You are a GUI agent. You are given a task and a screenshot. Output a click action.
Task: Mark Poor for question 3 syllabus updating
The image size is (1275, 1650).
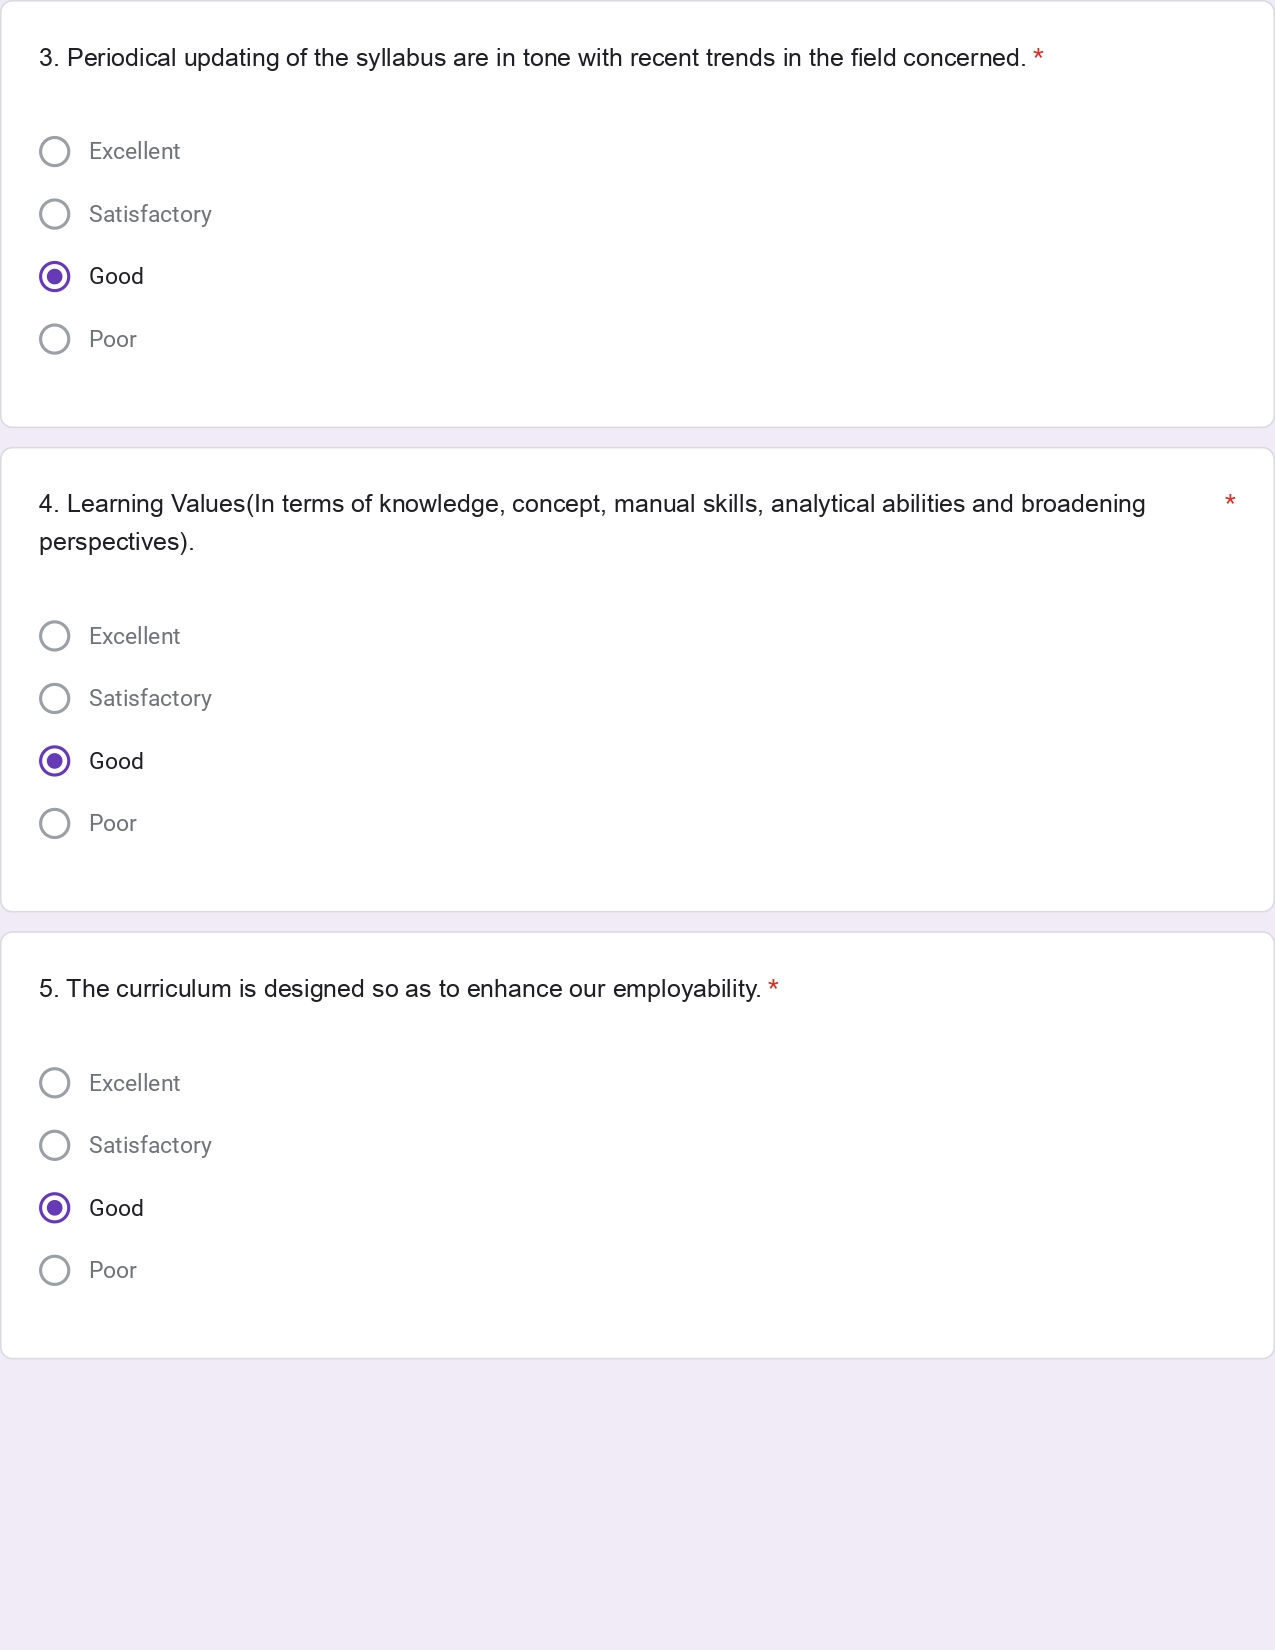tap(55, 339)
